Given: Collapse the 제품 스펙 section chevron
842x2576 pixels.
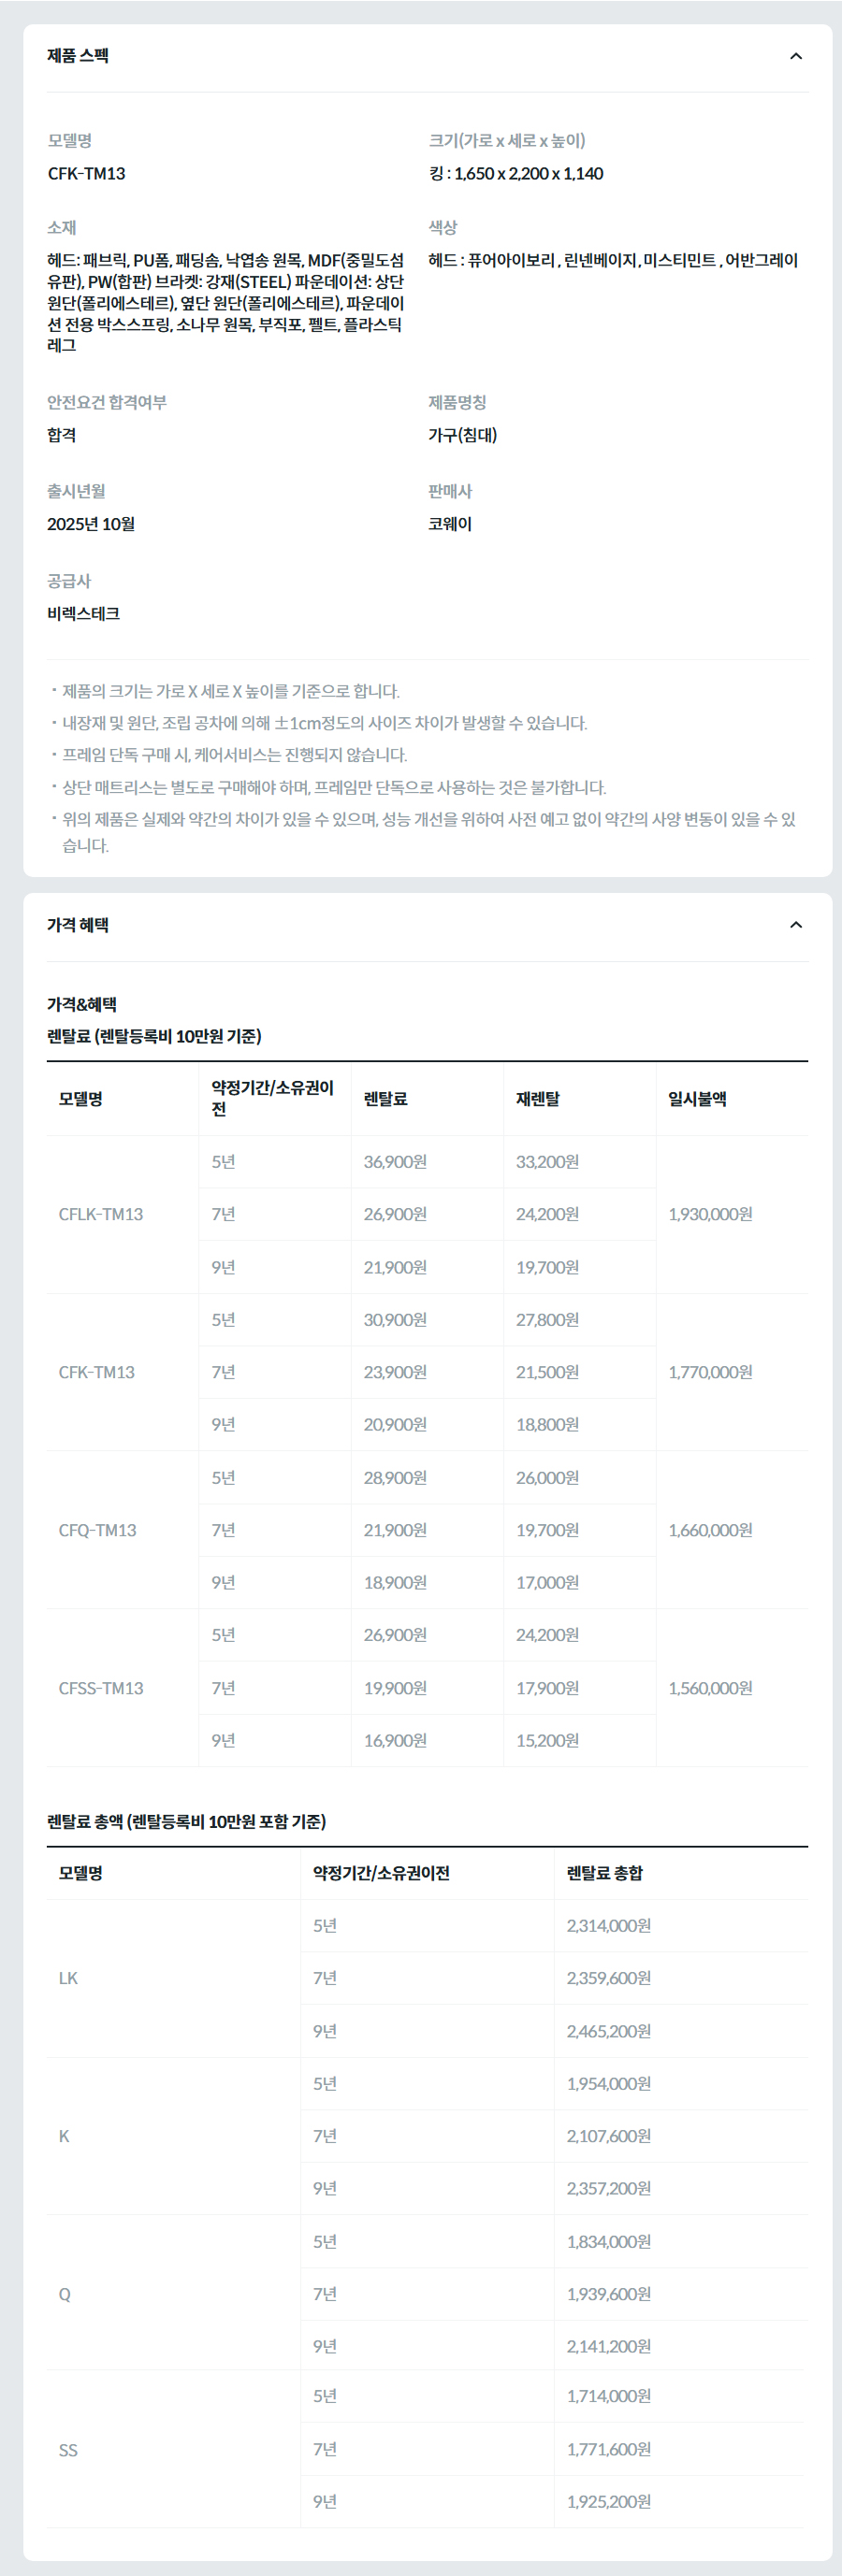Looking at the screenshot, I should [x=796, y=57].
